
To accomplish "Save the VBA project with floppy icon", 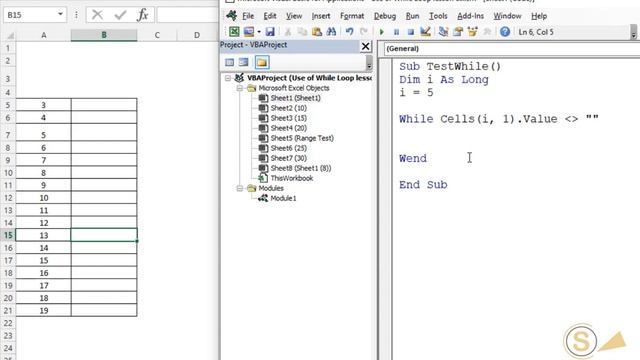I will point(270,31).
